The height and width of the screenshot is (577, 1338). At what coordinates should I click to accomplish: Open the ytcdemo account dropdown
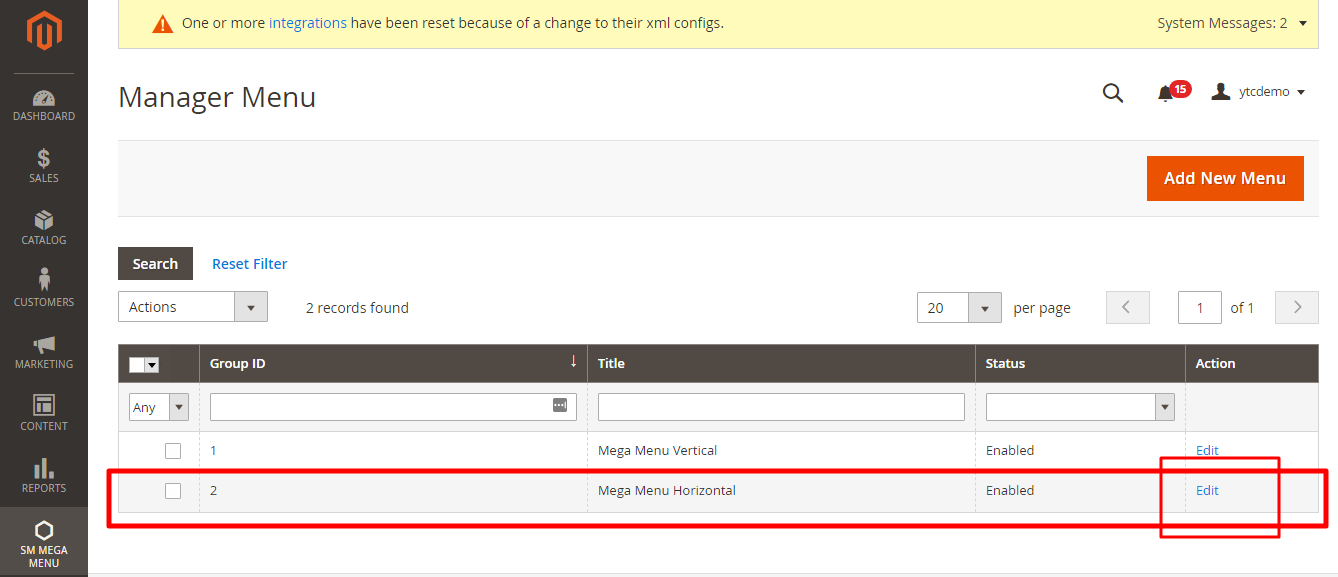tap(1258, 92)
